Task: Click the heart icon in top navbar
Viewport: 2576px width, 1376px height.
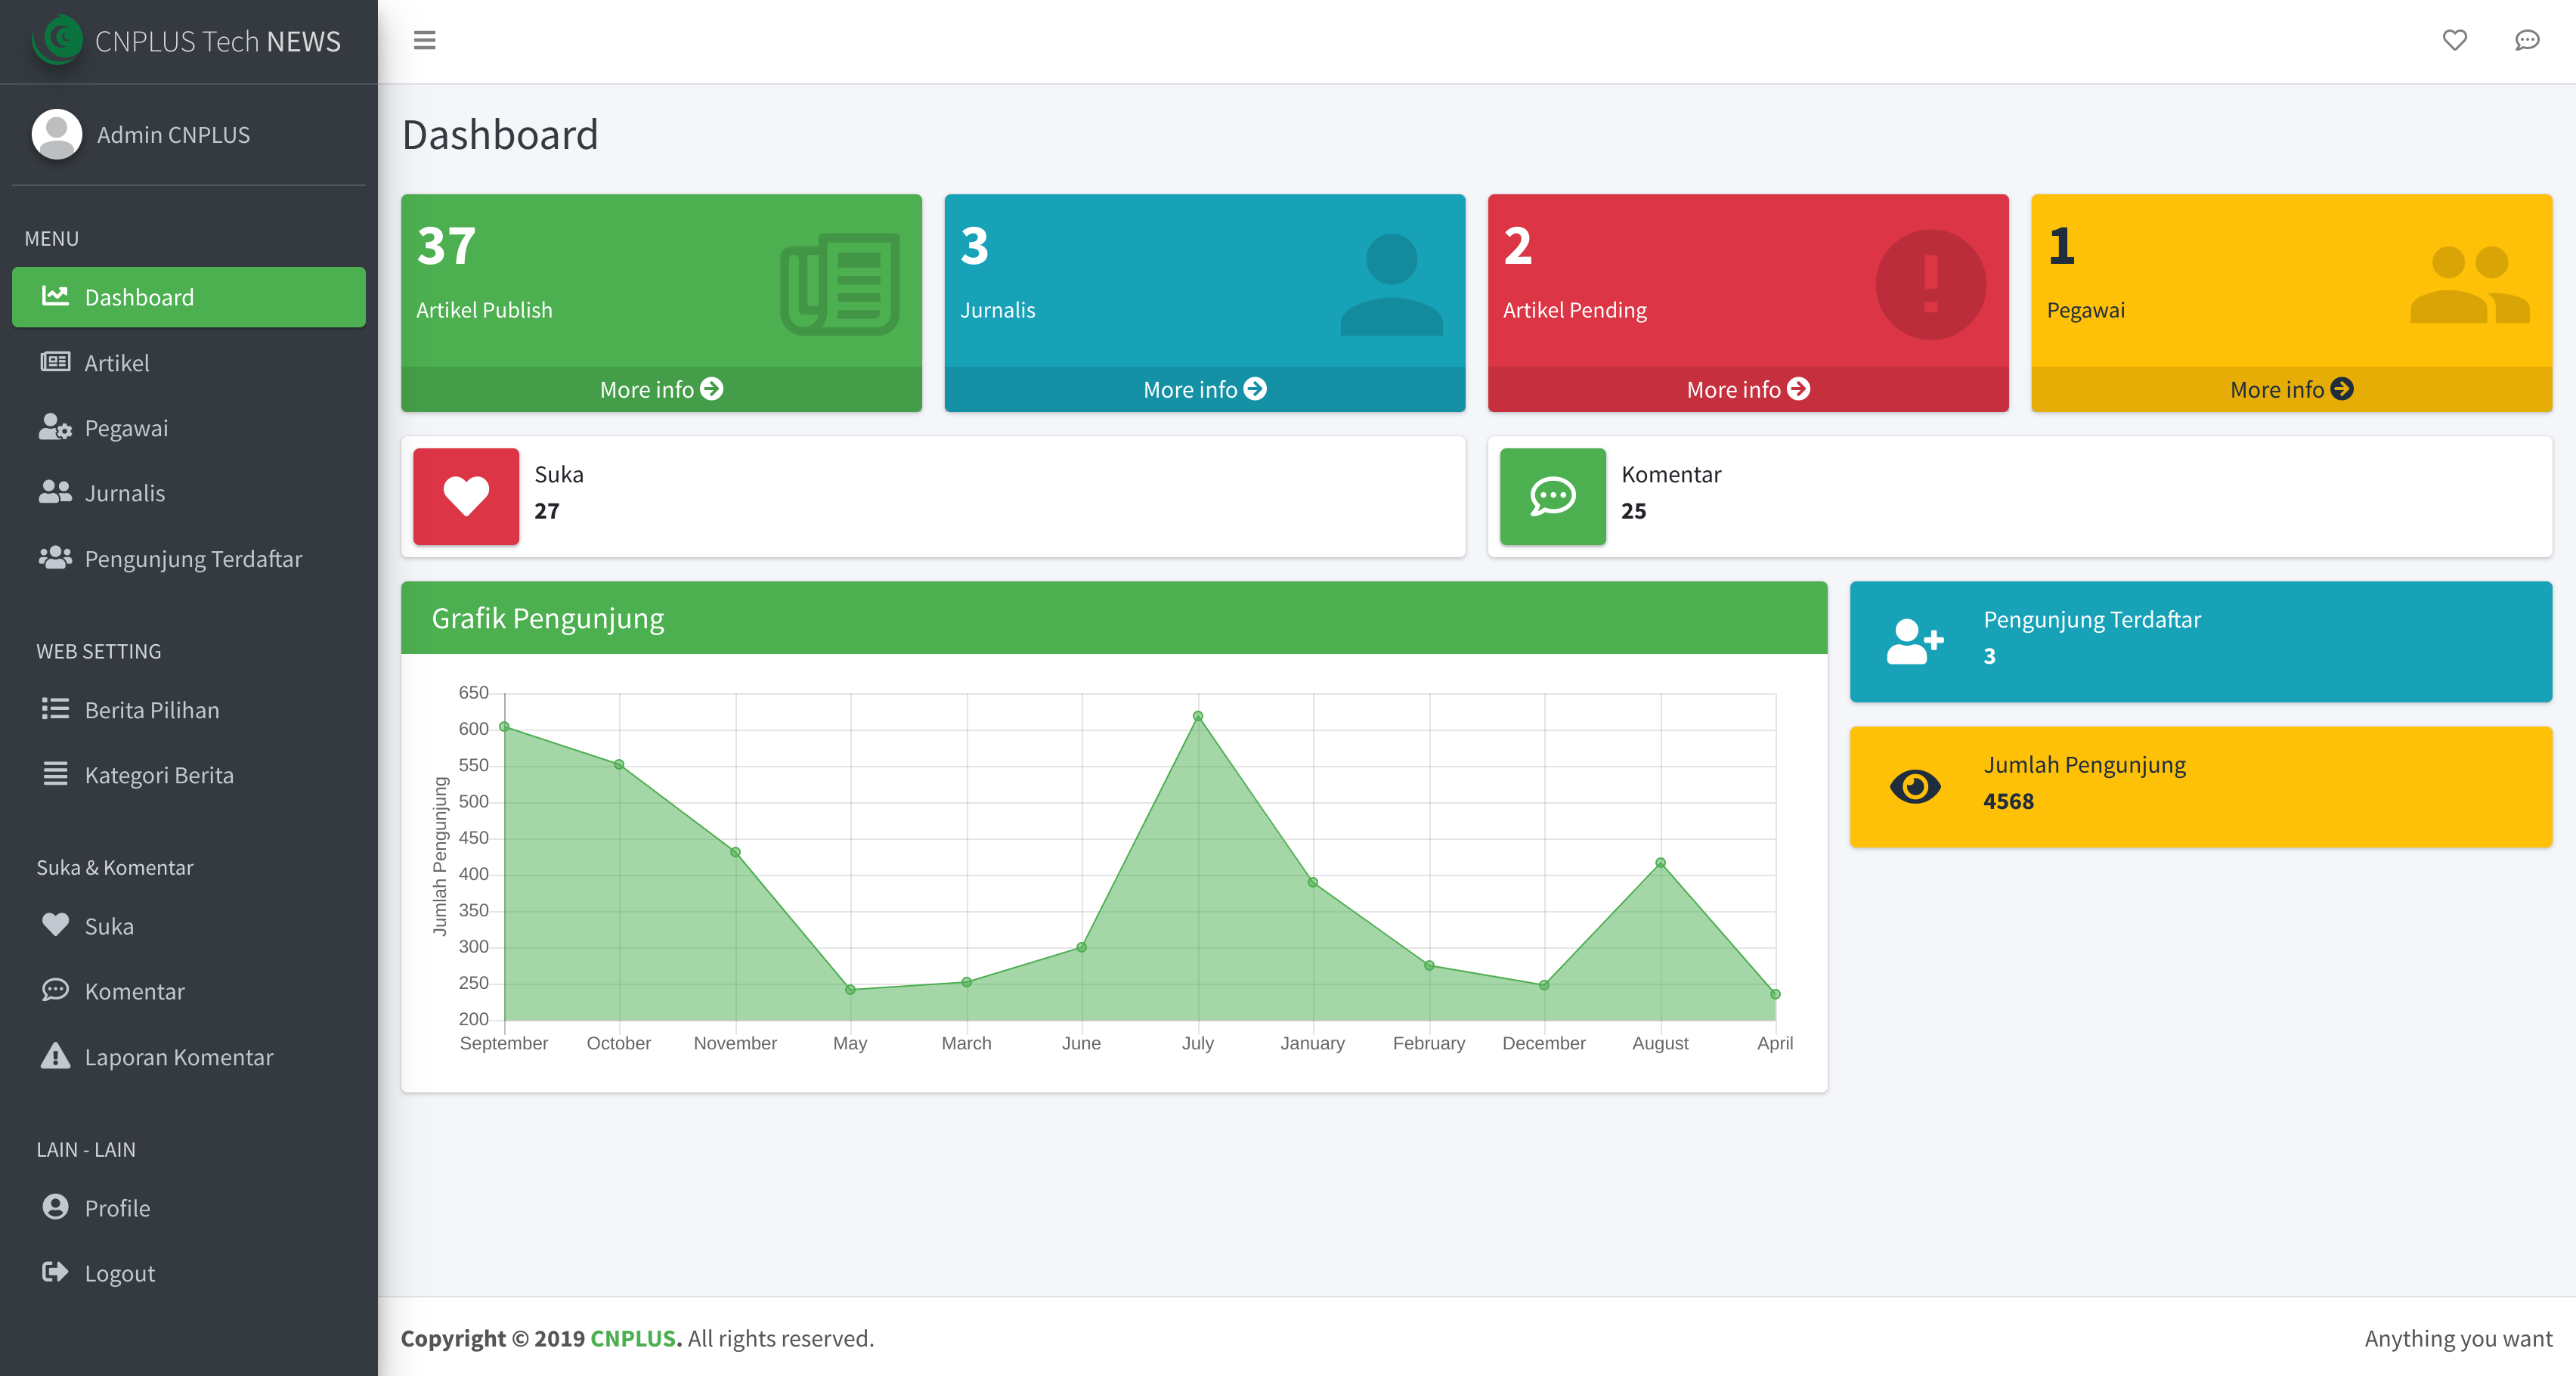Action: [x=2454, y=40]
